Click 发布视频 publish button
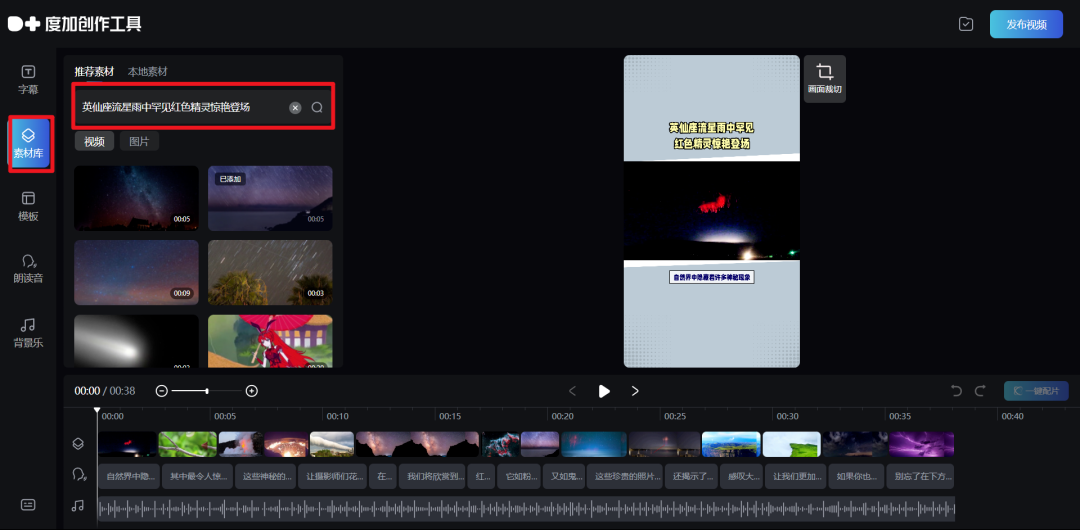 click(x=1026, y=24)
